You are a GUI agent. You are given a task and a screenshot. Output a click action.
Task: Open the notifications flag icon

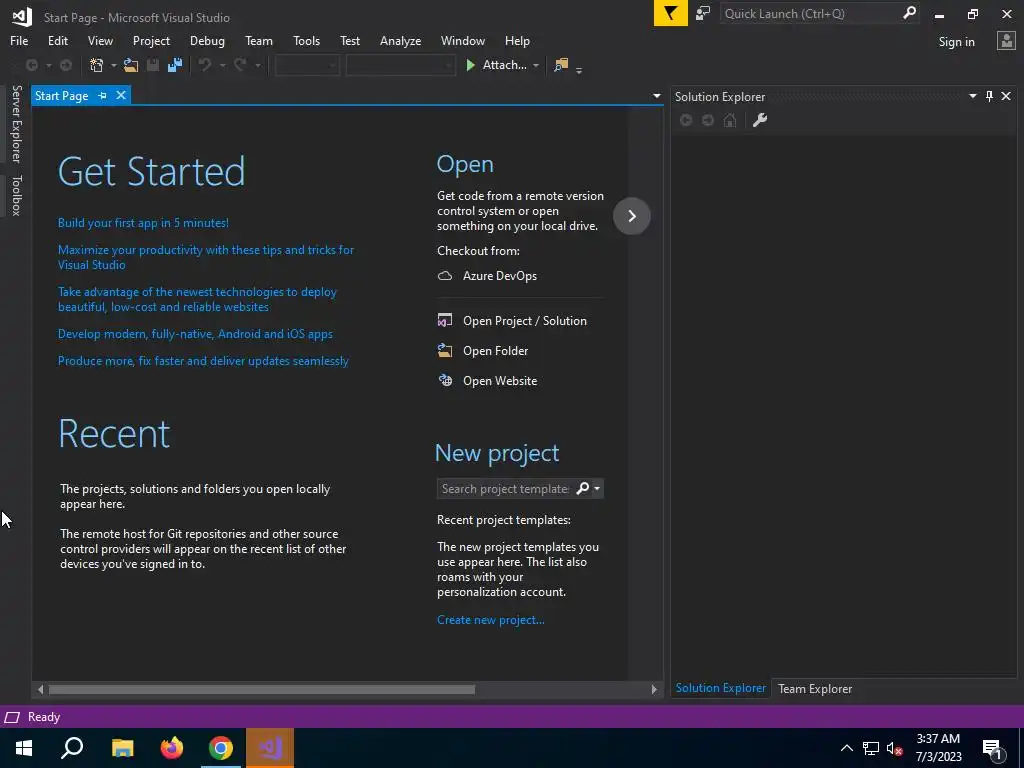click(x=670, y=13)
